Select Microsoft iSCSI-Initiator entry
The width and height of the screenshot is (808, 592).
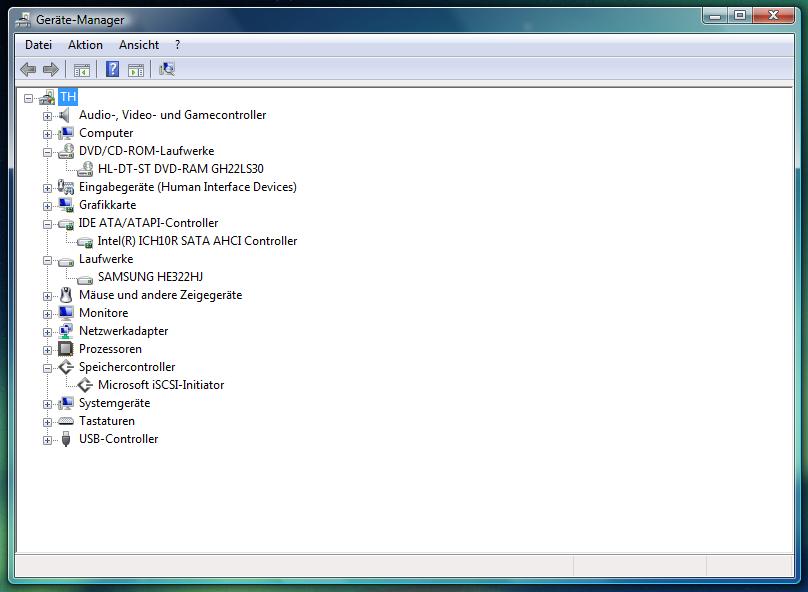pyautogui.click(x=161, y=385)
